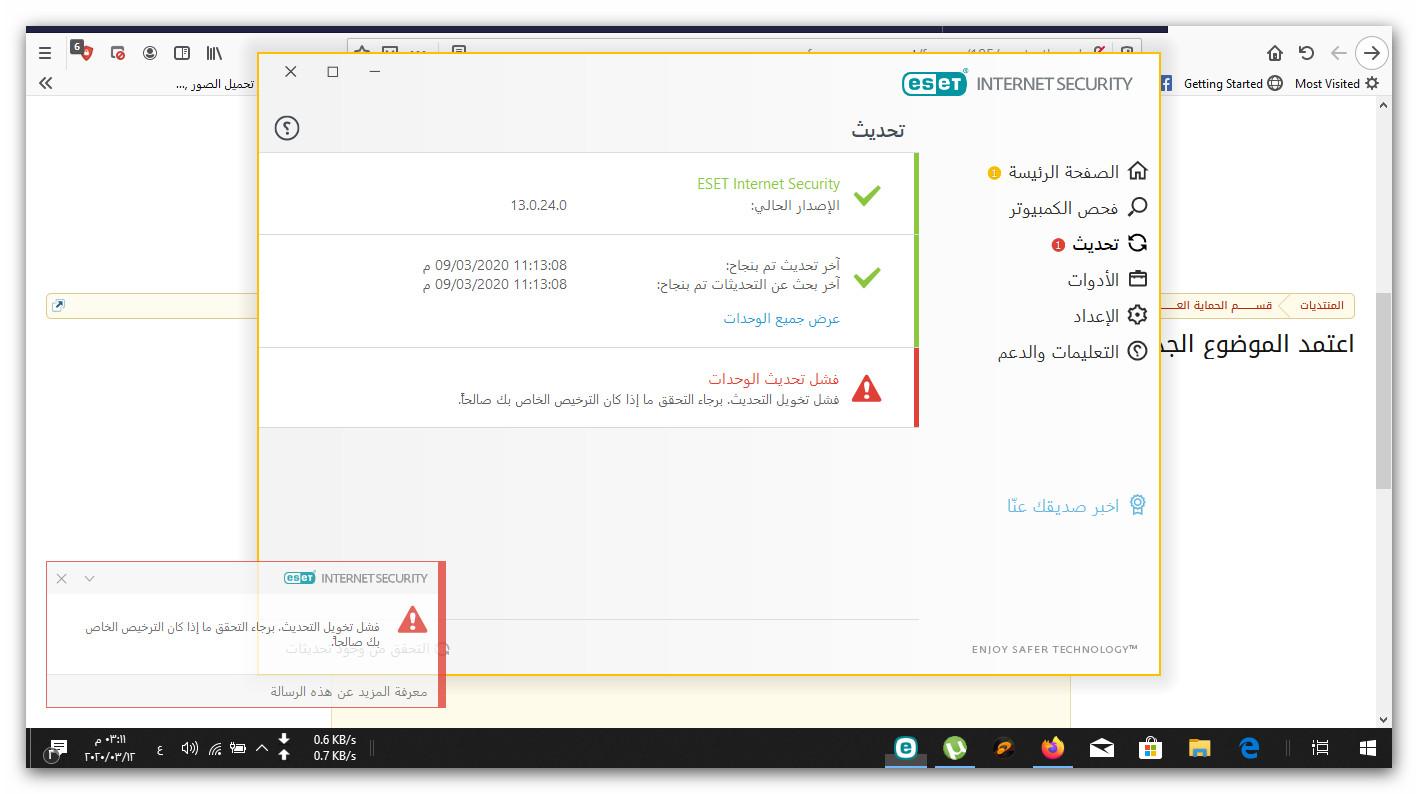Viewport: 1418px width, 794px height.
Task: Click the Firefox back arrow button
Action: (1339, 53)
